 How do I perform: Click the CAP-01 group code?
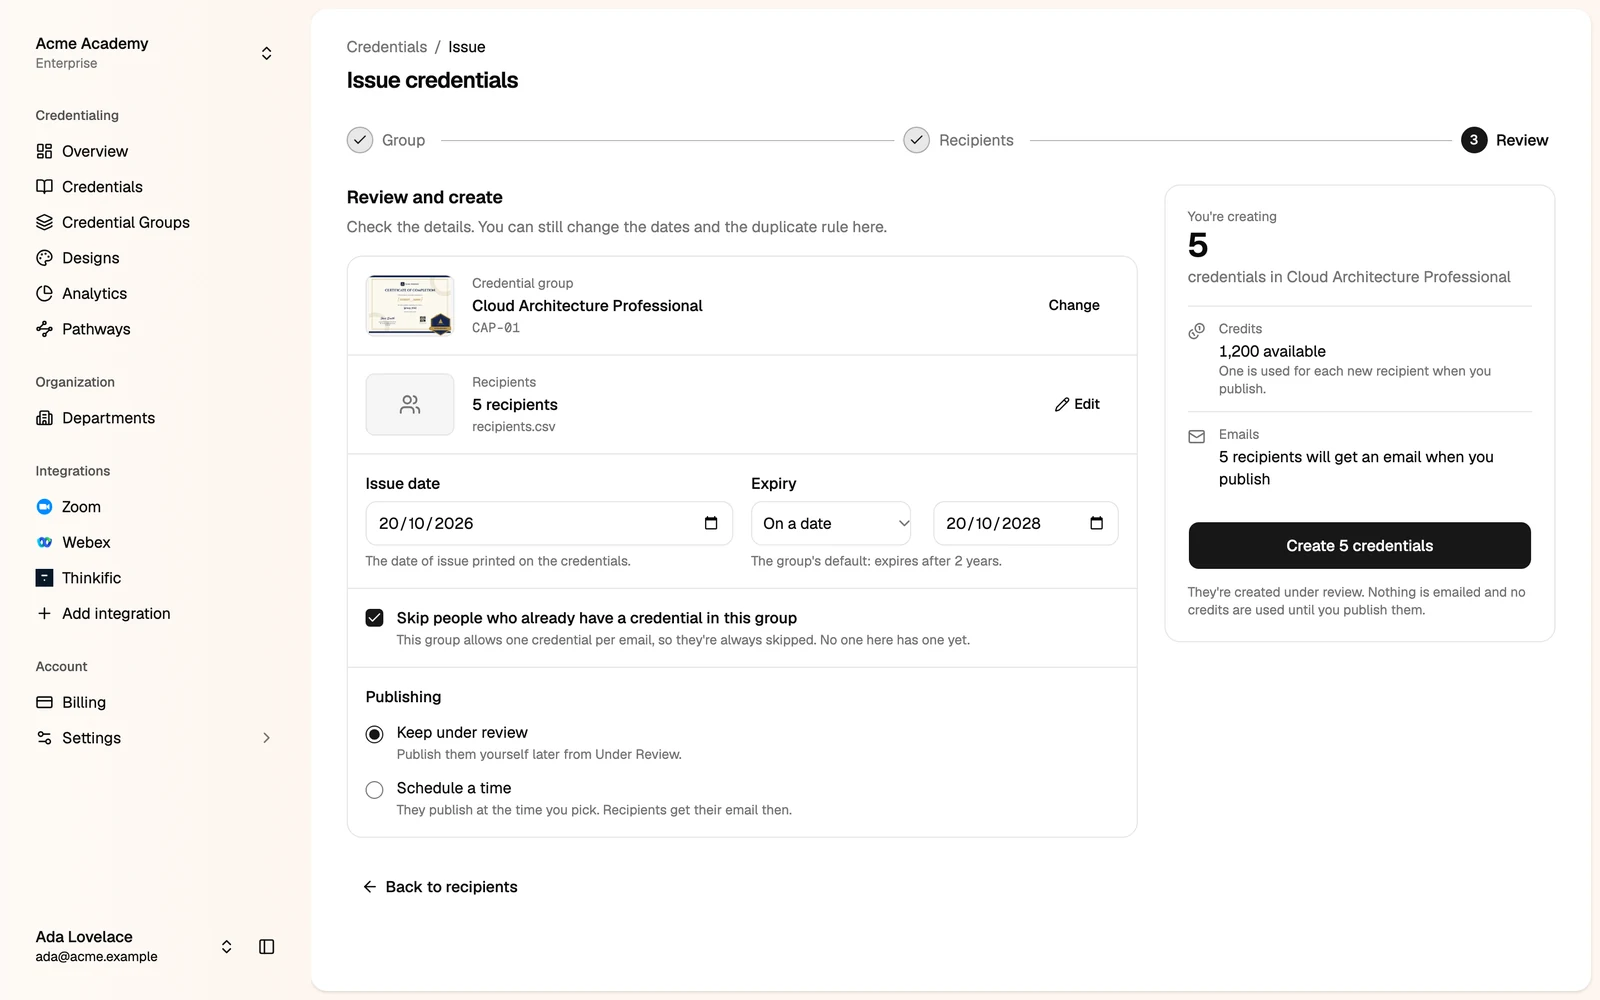tap(496, 328)
